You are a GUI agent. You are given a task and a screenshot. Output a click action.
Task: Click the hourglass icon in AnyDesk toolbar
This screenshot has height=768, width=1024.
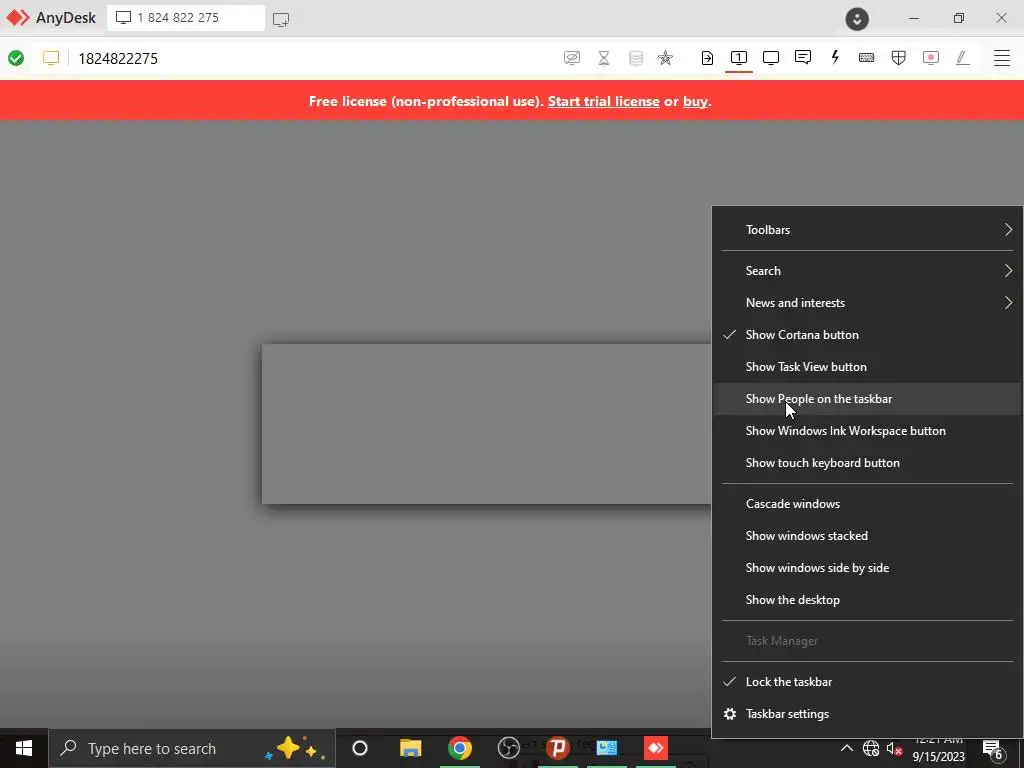604,58
